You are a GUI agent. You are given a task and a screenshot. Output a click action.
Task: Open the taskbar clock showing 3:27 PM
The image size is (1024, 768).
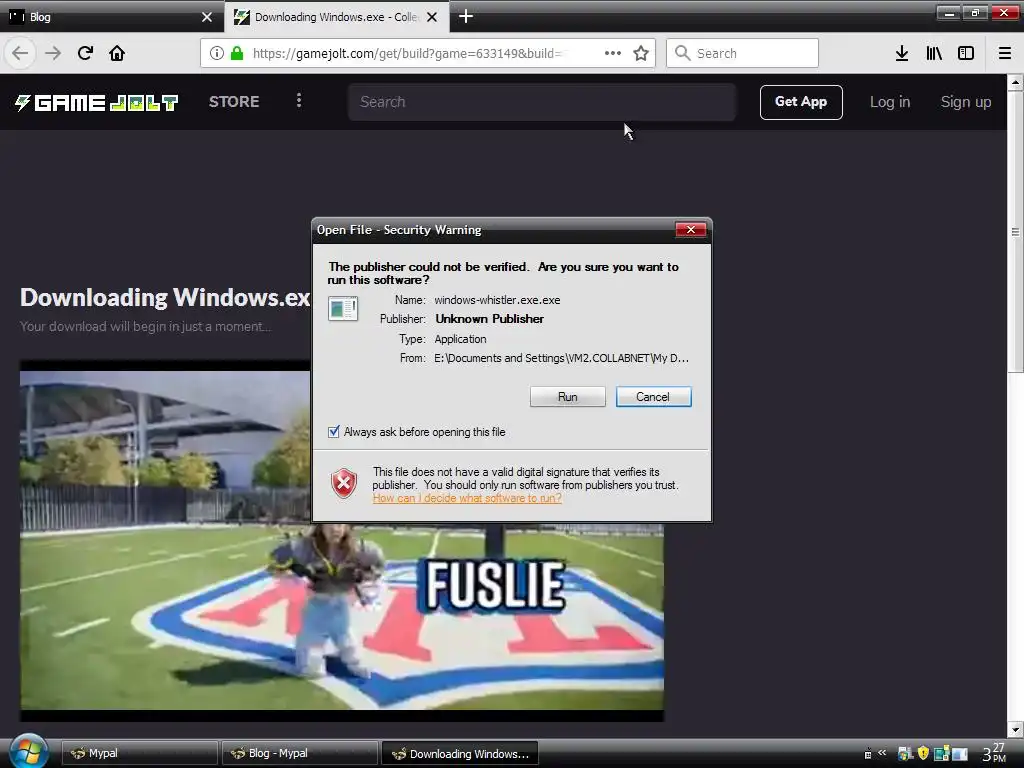(995, 753)
